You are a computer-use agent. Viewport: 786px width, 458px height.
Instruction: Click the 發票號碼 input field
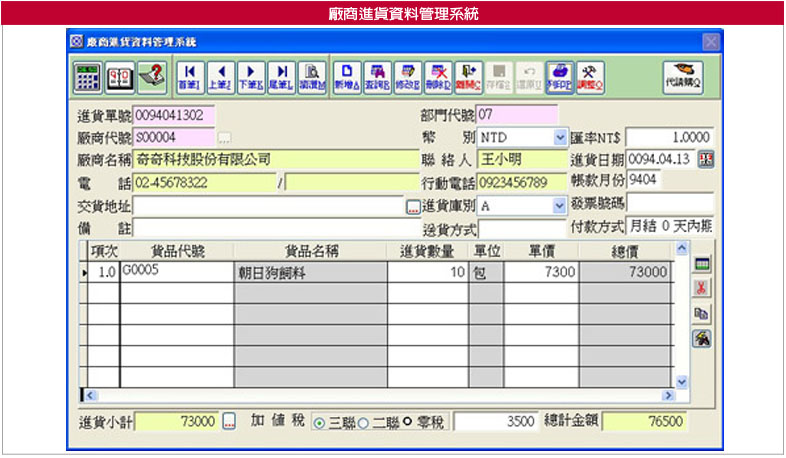click(669, 205)
